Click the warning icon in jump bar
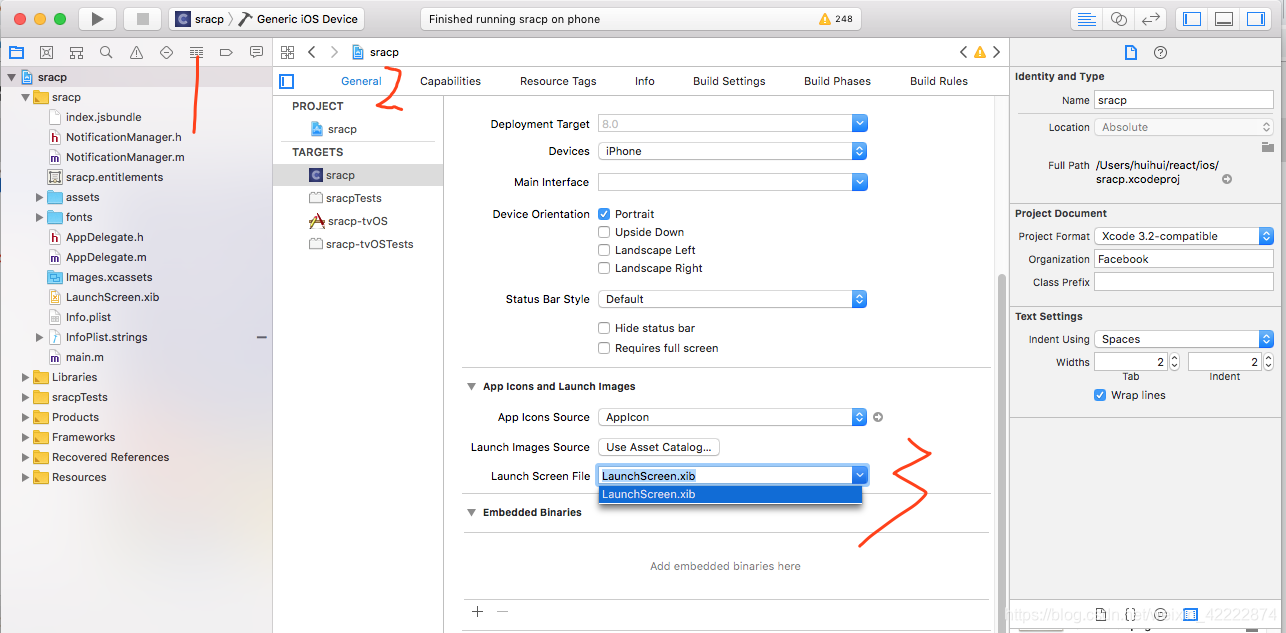 [980, 52]
